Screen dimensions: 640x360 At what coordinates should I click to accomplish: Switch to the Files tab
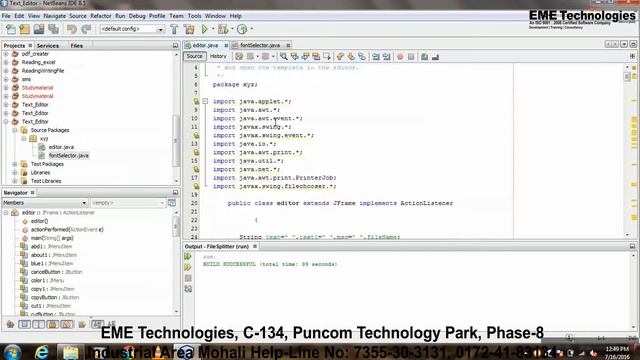pos(77,46)
